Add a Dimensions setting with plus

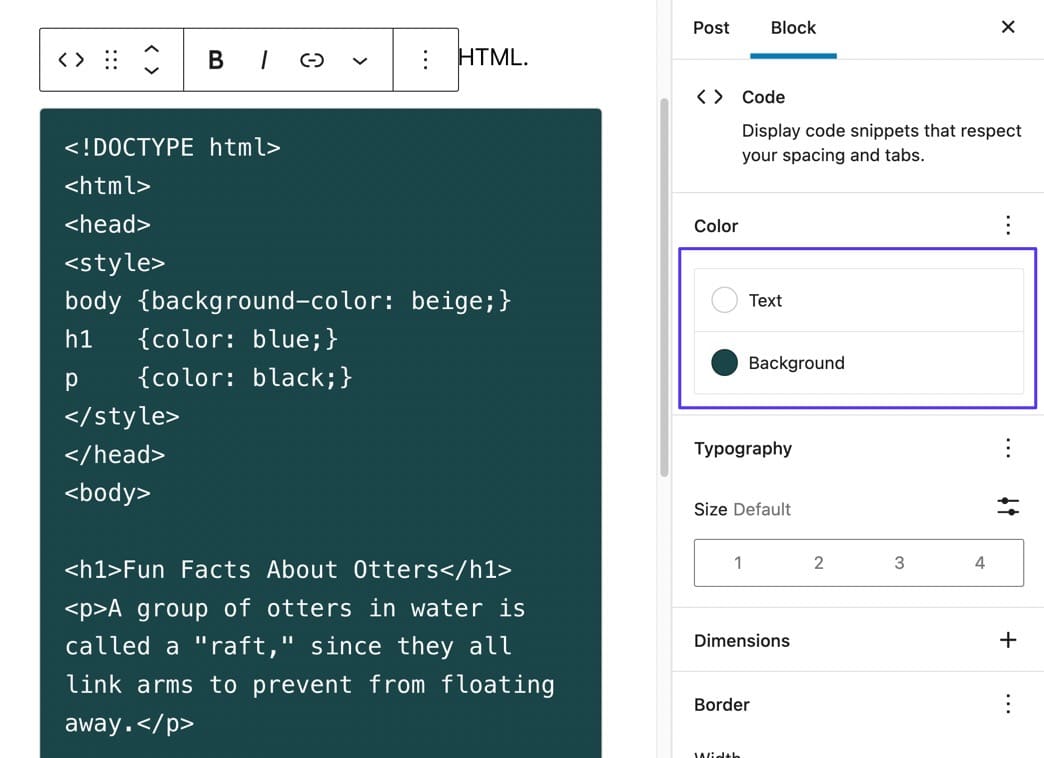[x=1008, y=640]
